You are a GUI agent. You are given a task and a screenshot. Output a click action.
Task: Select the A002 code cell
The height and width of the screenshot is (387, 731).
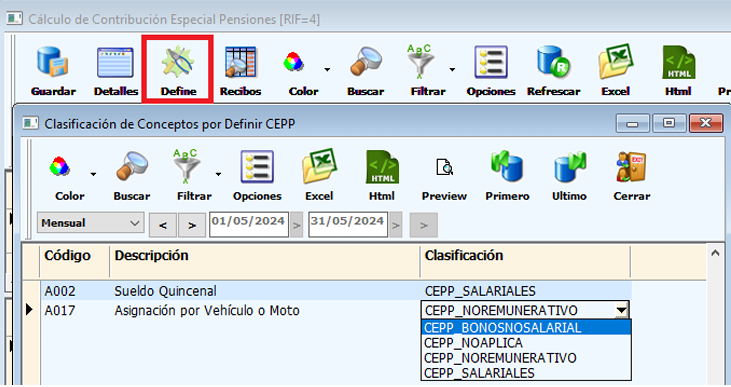pos(75,291)
